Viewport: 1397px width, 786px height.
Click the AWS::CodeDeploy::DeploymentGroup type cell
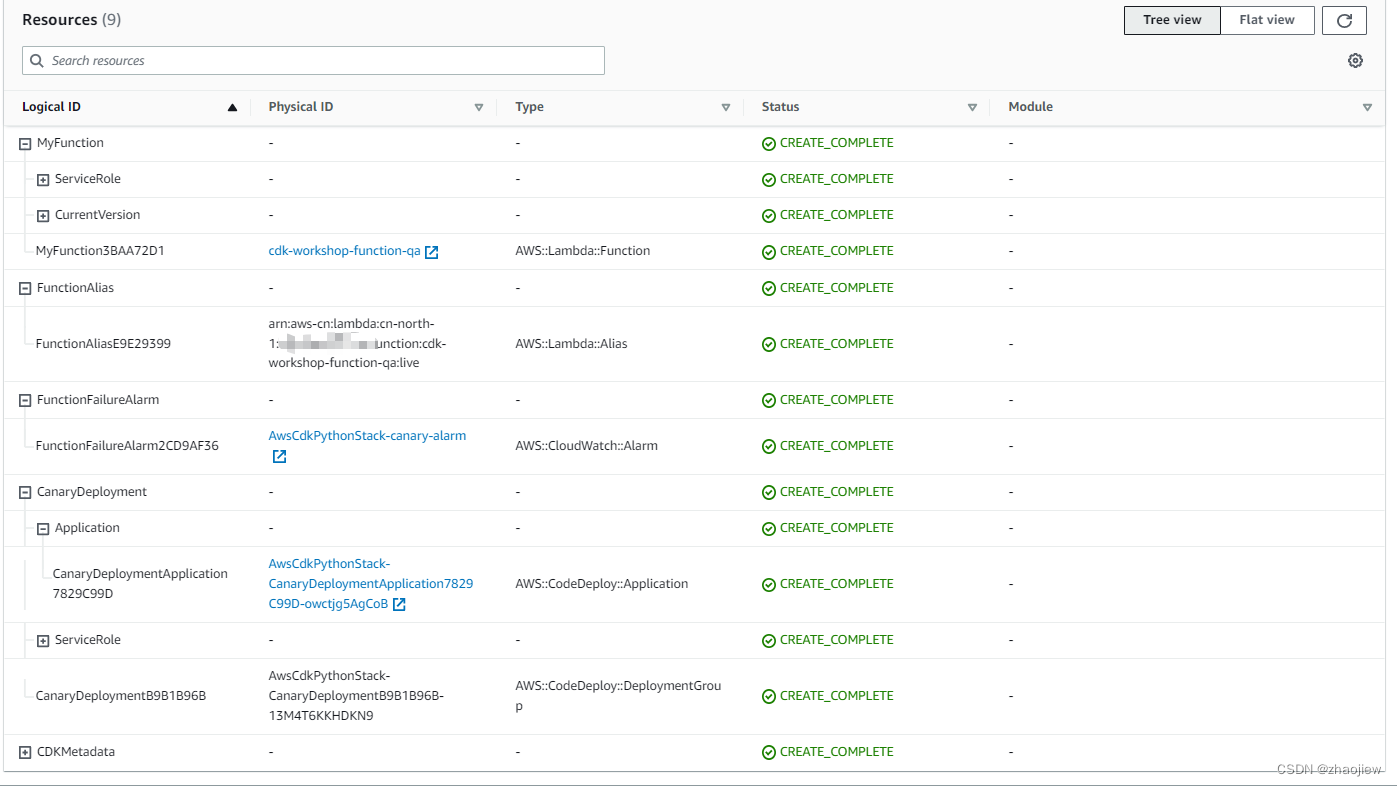[x=618, y=696]
